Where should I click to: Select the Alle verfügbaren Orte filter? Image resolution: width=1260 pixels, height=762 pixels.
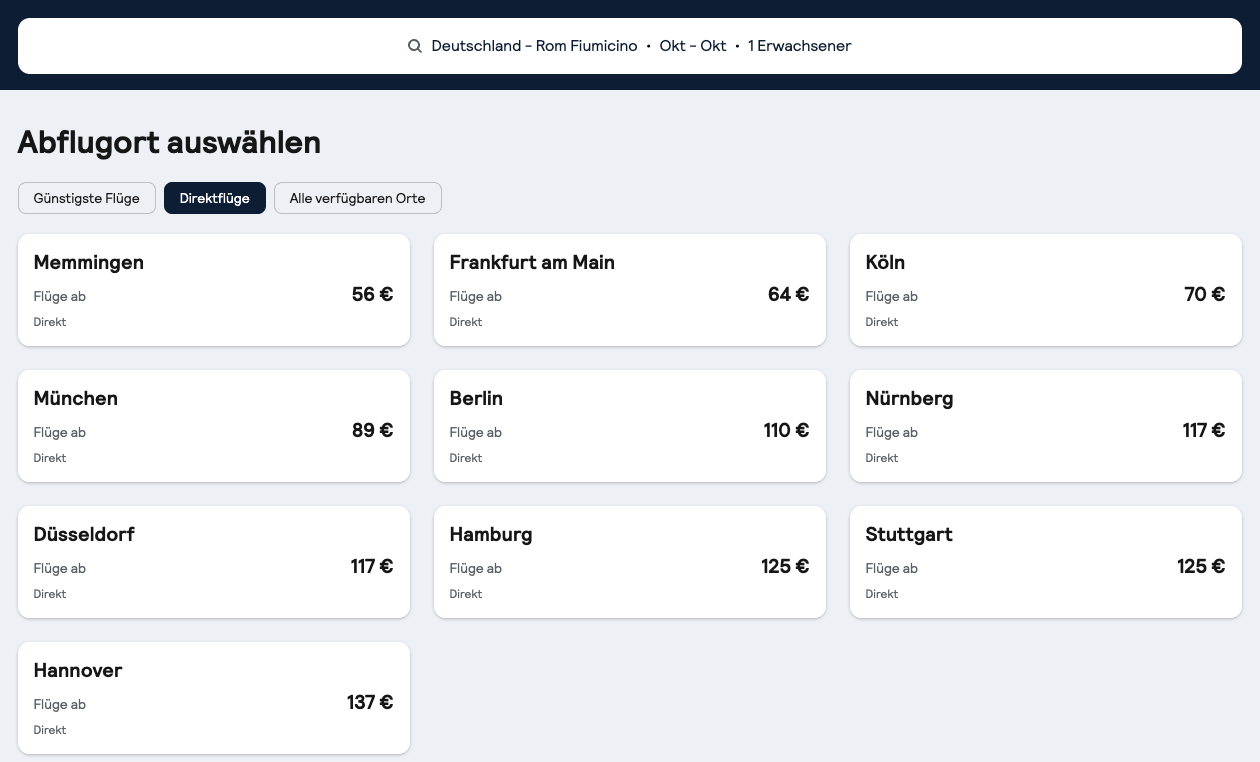(x=358, y=198)
